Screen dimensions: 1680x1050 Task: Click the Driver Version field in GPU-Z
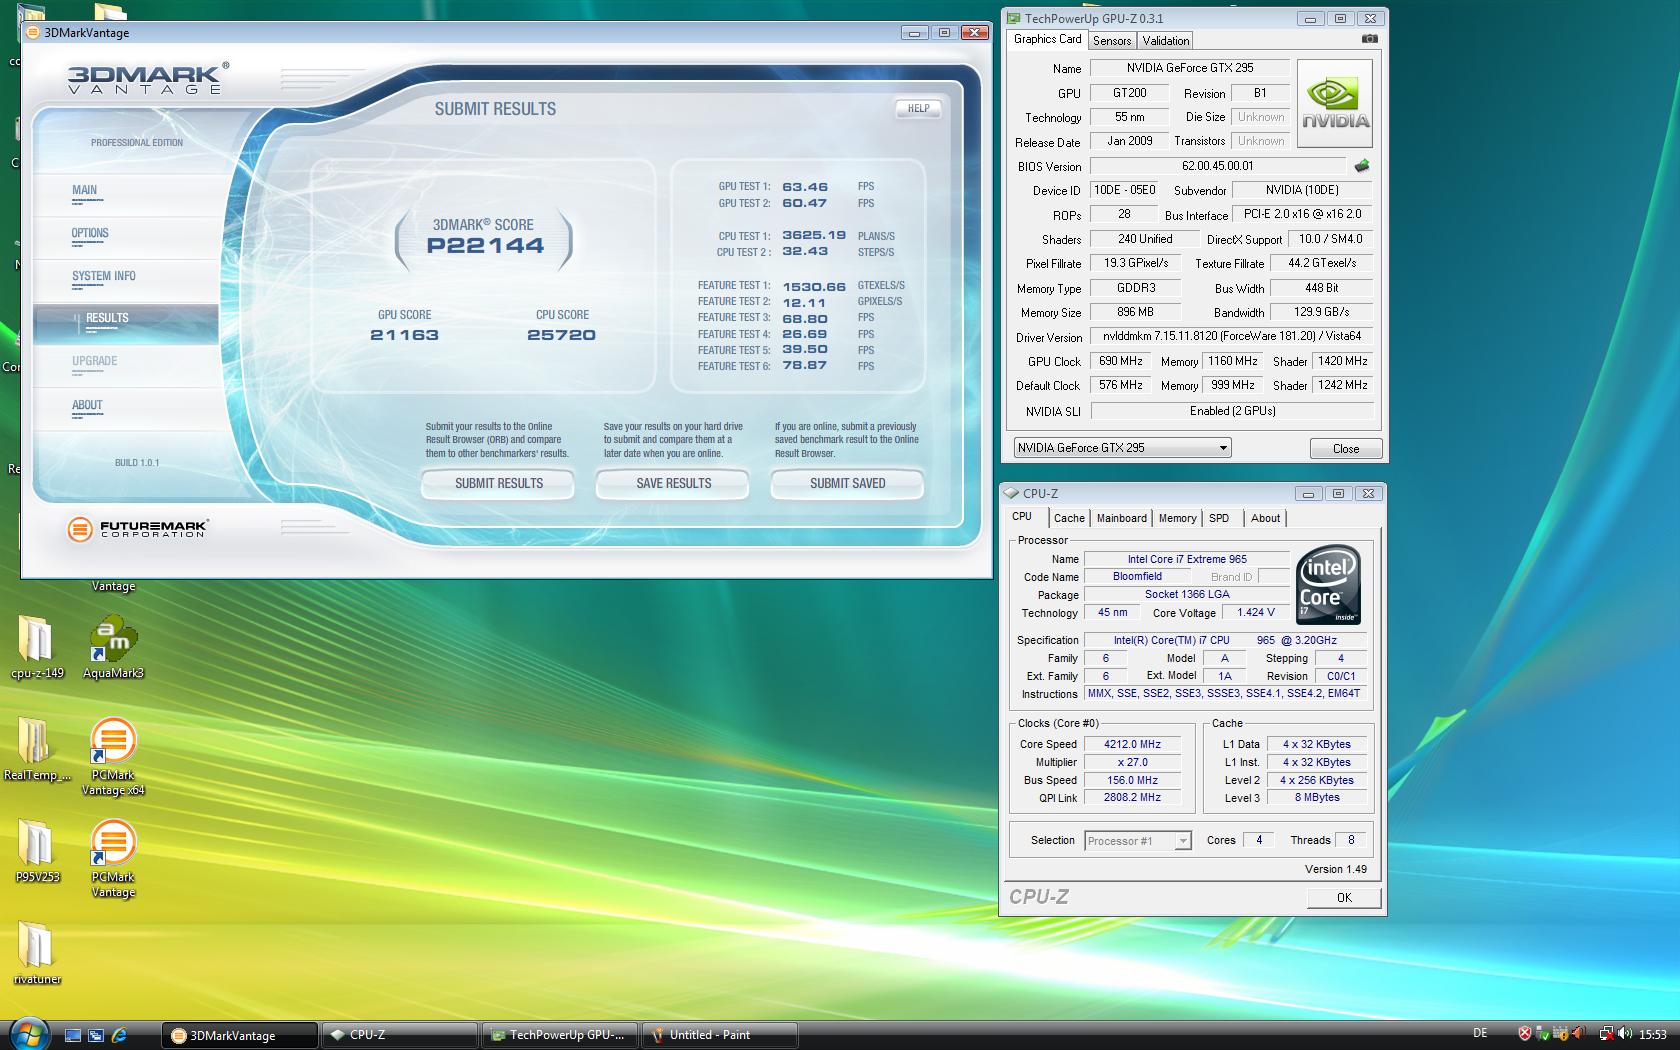[1231, 337]
